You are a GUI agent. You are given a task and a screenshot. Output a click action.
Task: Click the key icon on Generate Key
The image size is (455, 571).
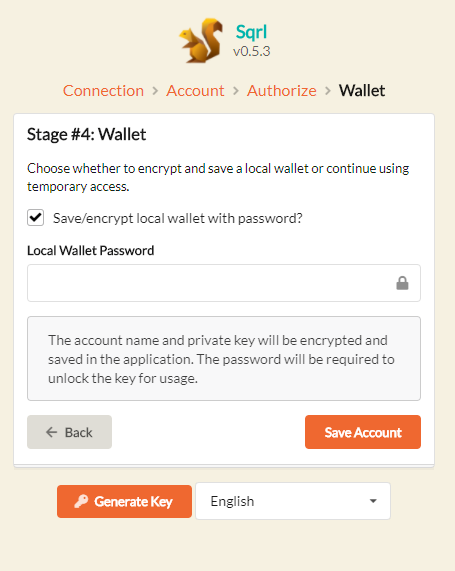[81, 501]
